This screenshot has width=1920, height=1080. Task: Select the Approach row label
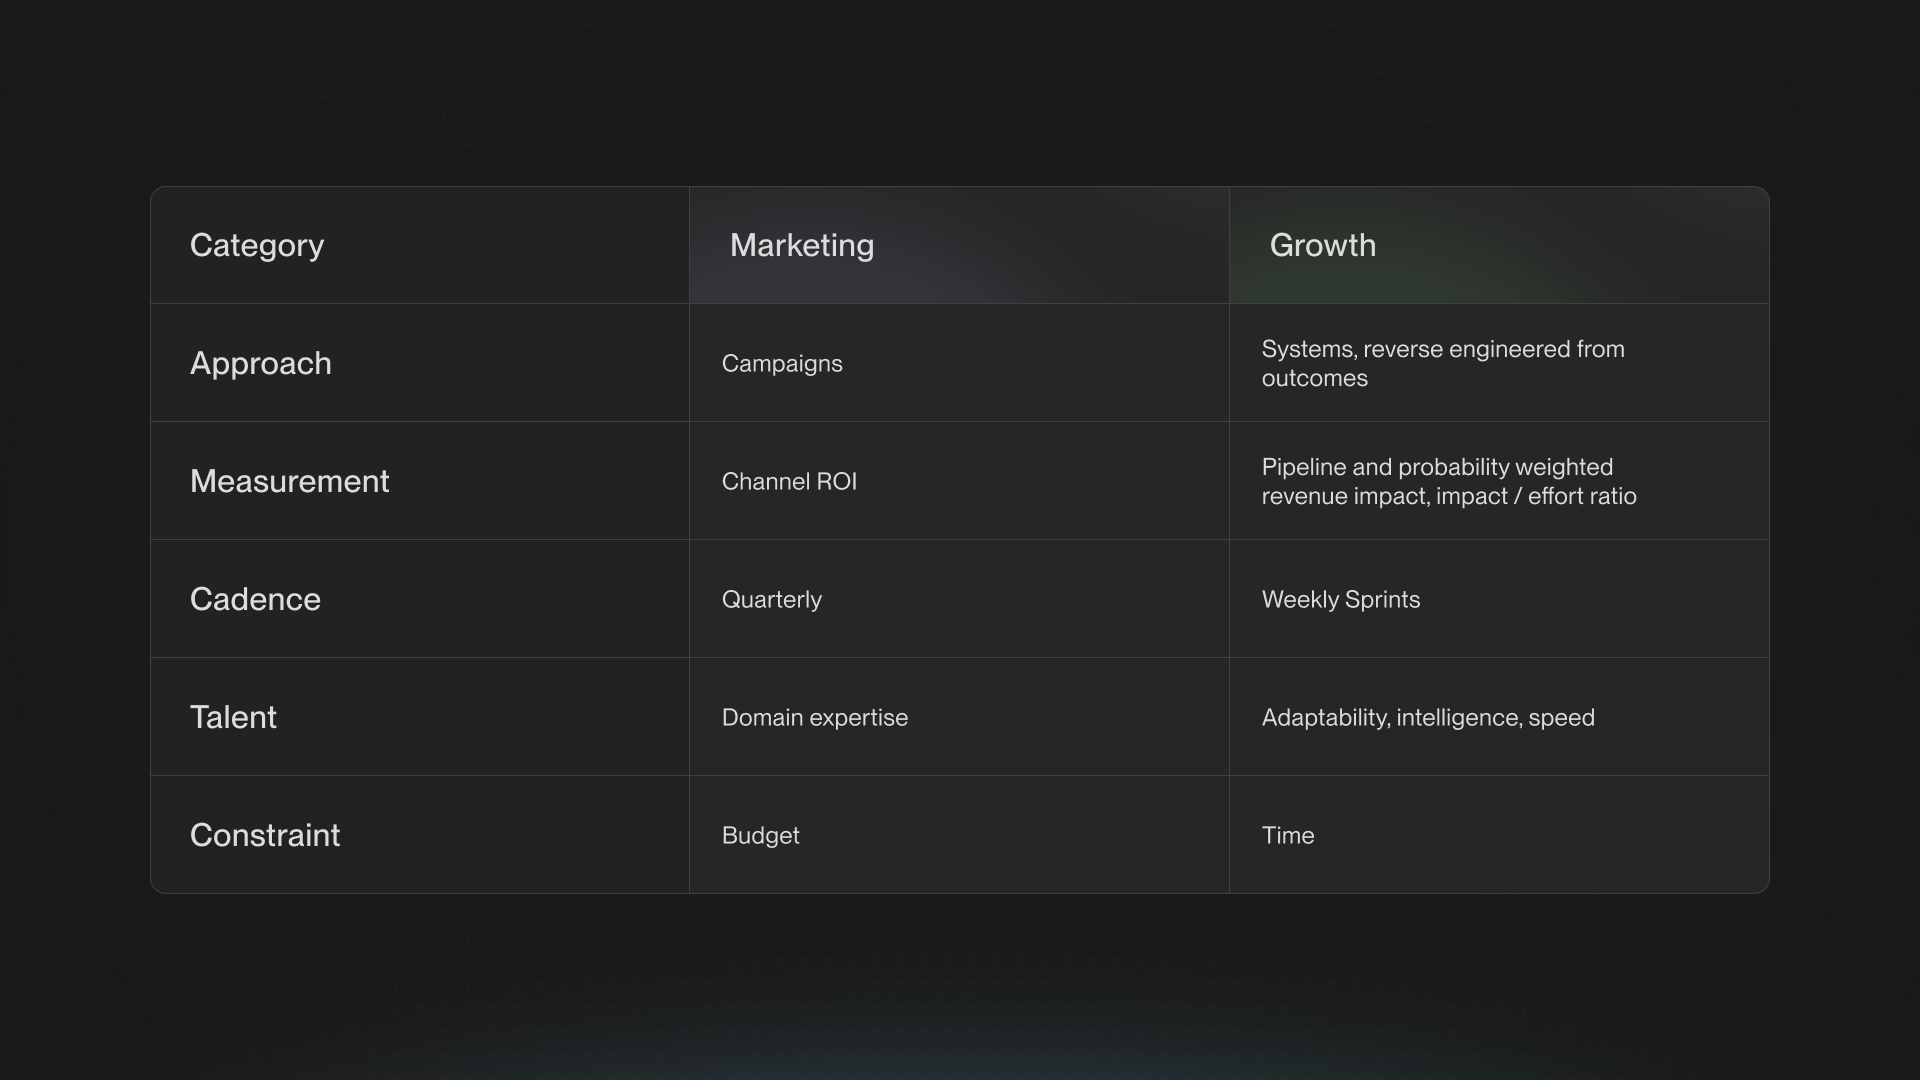[260, 363]
